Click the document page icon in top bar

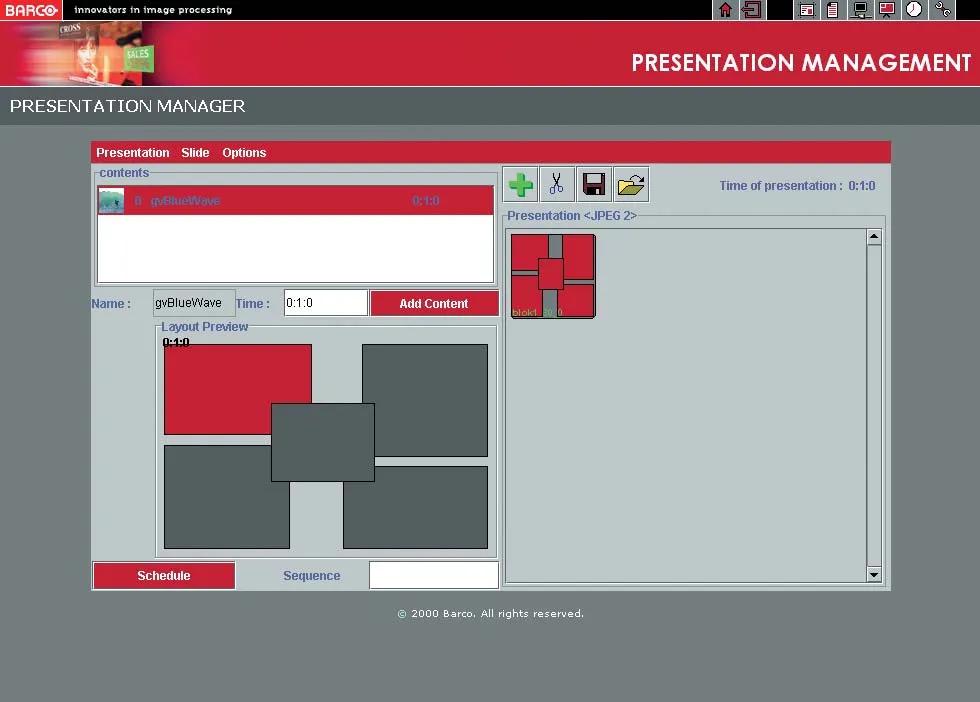832,10
